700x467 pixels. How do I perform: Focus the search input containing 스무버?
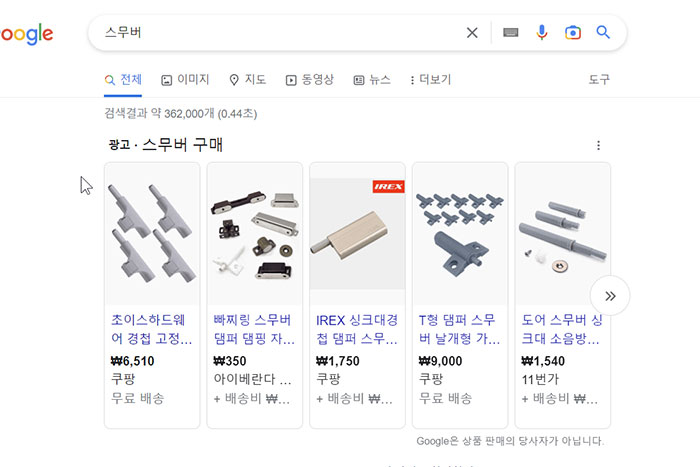tap(281, 33)
